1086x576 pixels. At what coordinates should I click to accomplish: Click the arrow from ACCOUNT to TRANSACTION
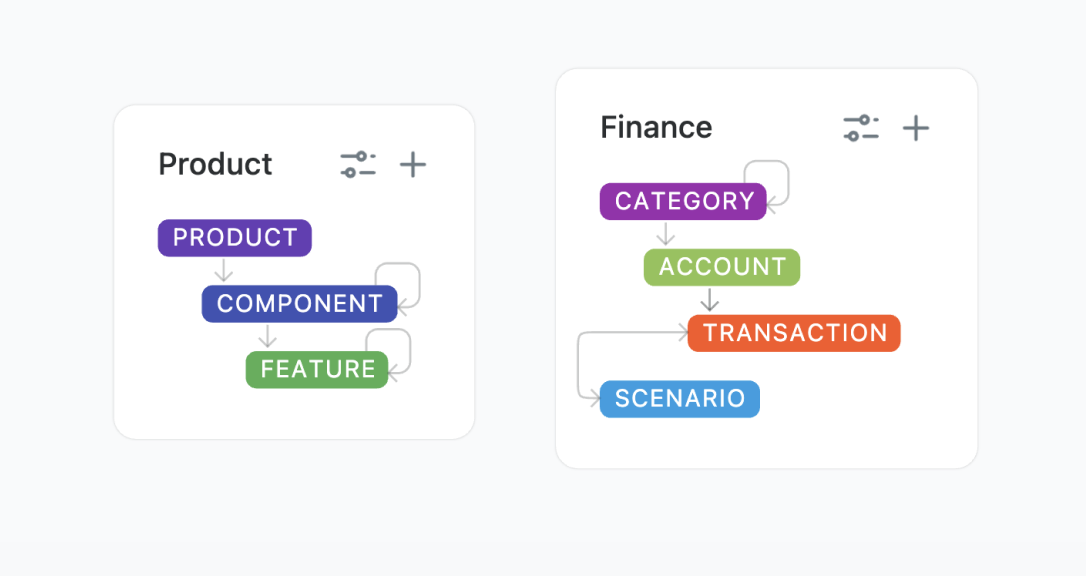(710, 300)
